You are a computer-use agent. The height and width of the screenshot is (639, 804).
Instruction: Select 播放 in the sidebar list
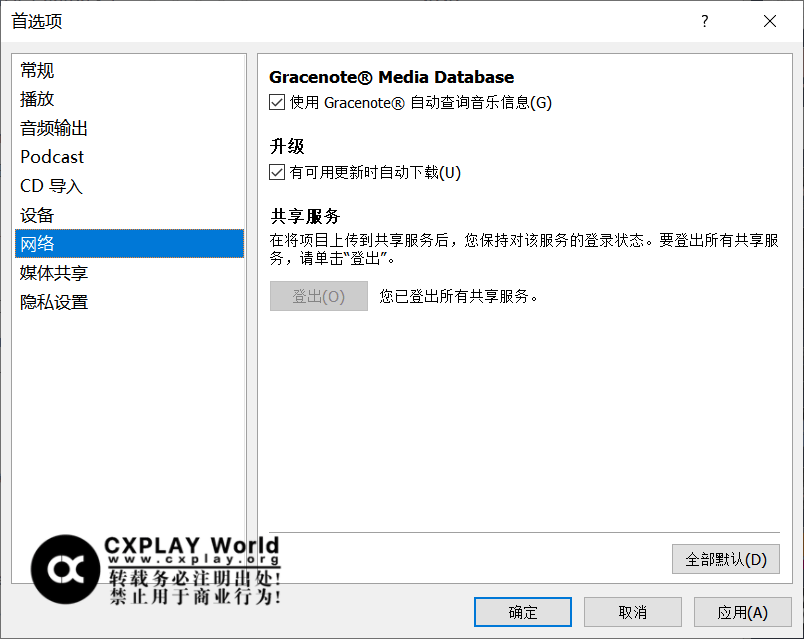(129, 99)
